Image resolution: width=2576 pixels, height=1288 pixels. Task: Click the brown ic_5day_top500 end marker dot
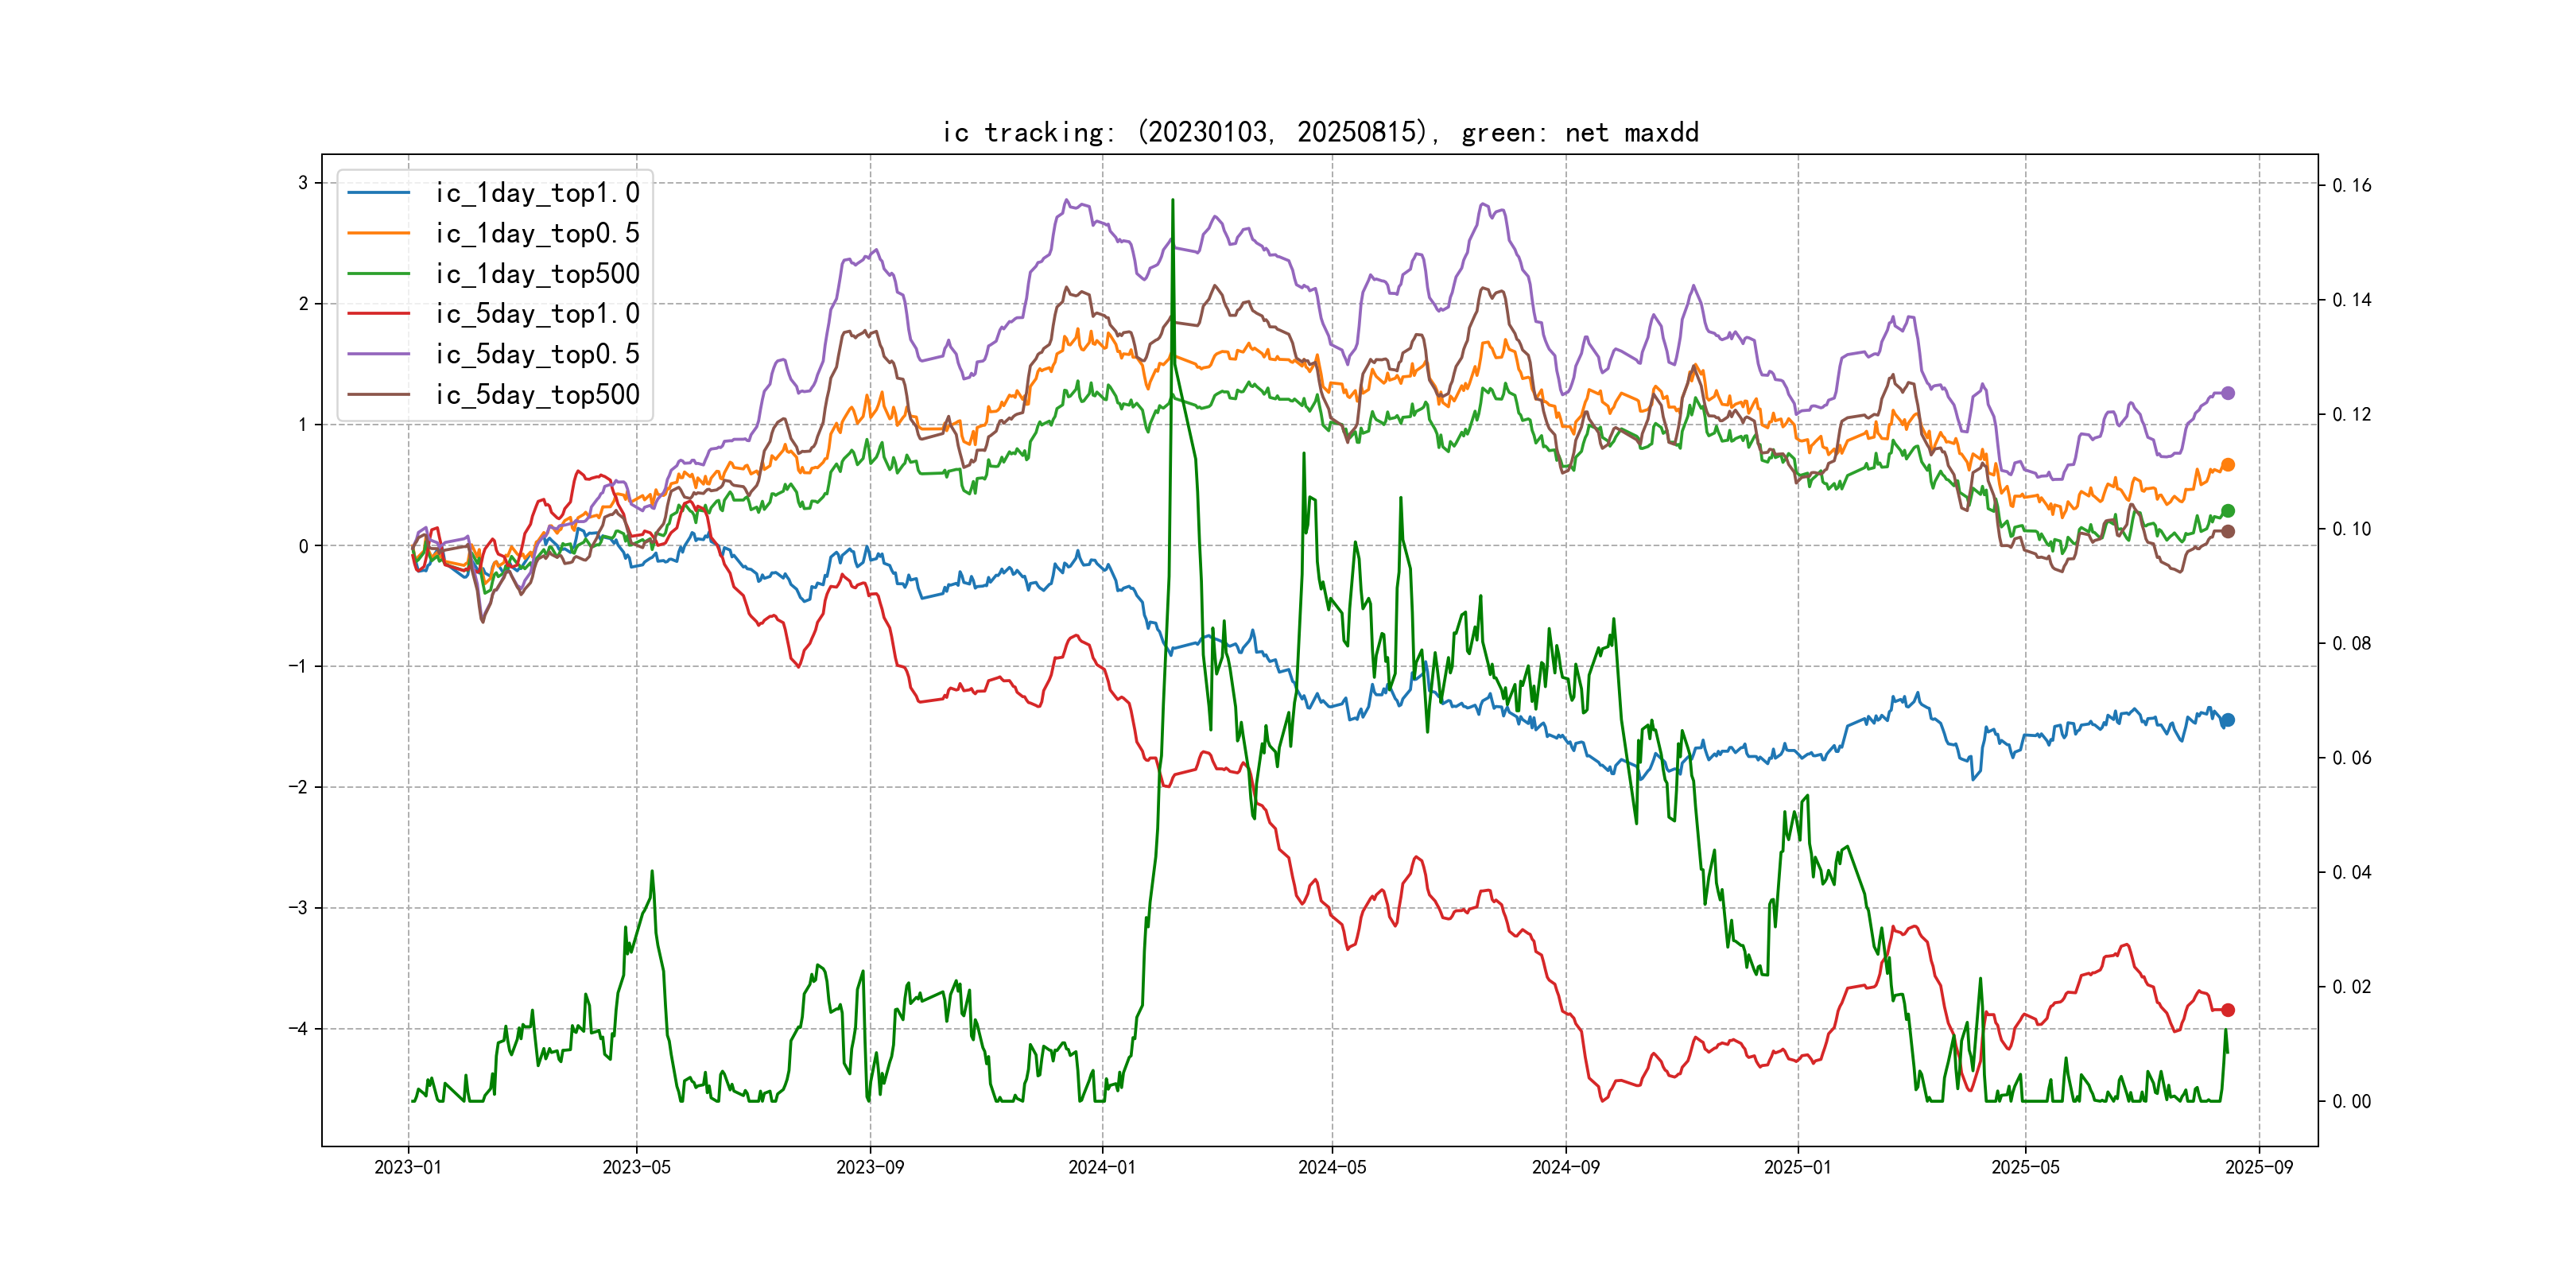coord(2227,531)
